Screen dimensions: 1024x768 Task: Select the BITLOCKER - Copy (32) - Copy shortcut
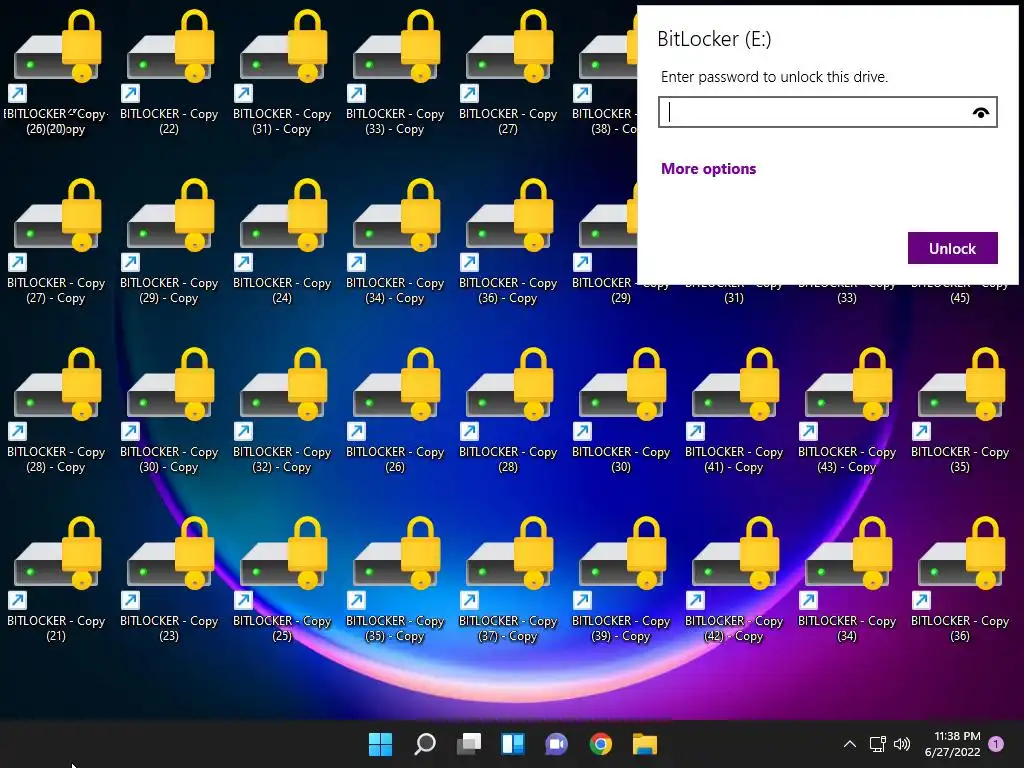tap(281, 409)
